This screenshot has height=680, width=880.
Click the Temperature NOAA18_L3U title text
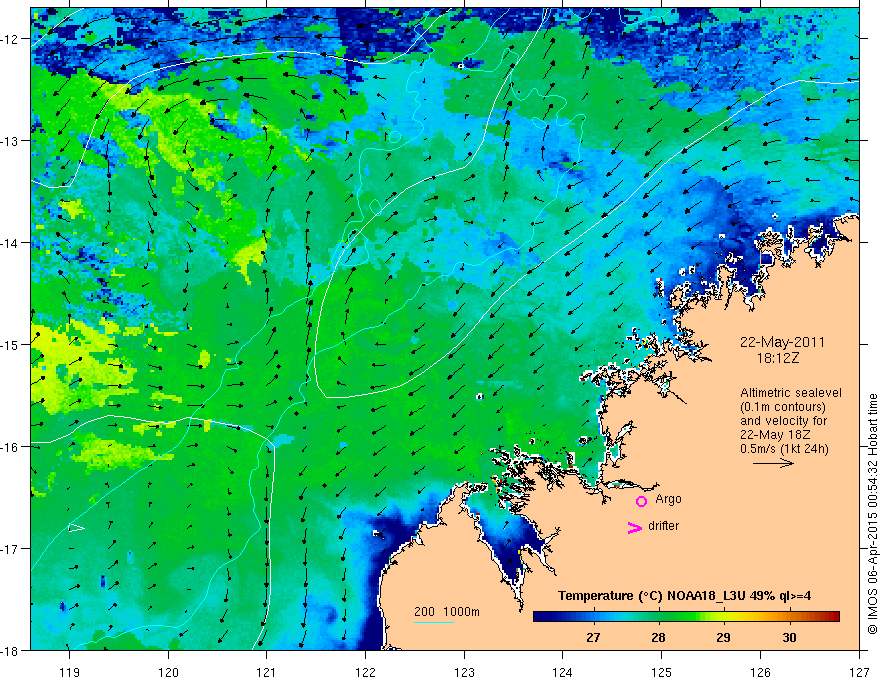pyautogui.click(x=684, y=596)
